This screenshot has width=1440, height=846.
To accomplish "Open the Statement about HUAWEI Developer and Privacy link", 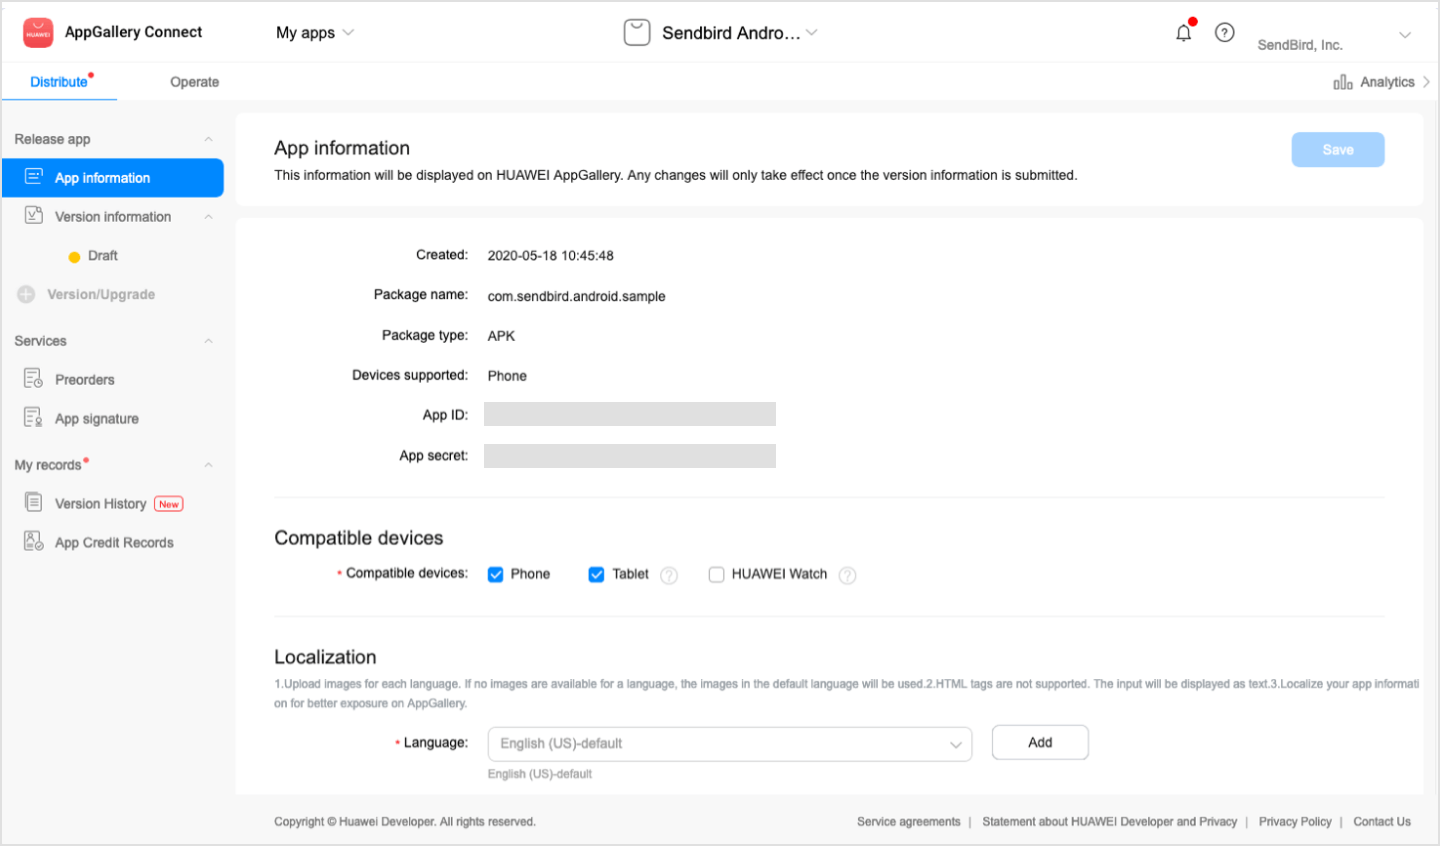I will click(x=1110, y=822).
